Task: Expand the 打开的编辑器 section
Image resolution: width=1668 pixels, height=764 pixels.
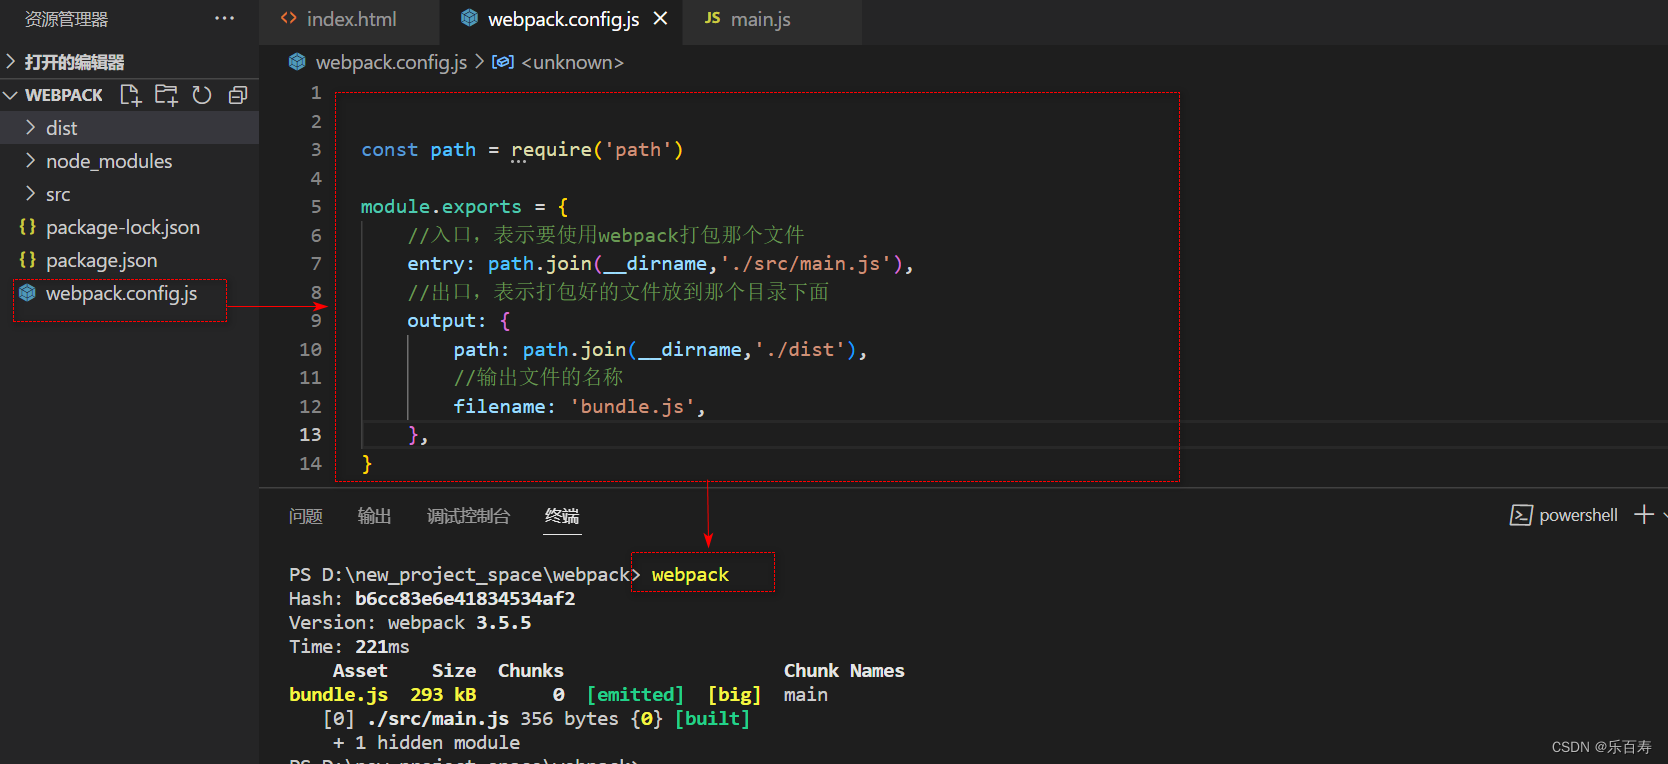Action: click(x=11, y=62)
